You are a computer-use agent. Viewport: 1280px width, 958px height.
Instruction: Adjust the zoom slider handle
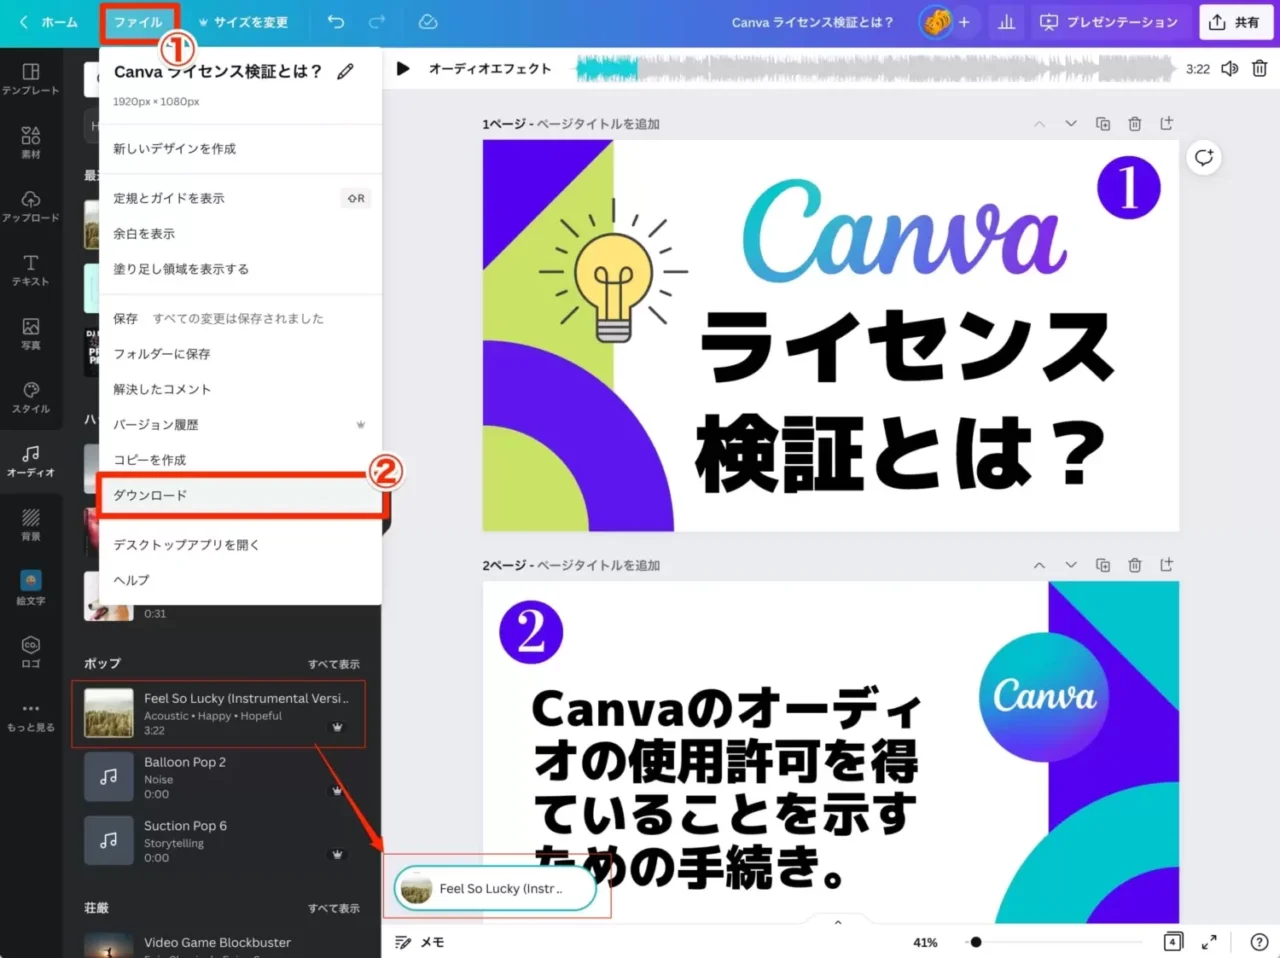tap(976, 942)
